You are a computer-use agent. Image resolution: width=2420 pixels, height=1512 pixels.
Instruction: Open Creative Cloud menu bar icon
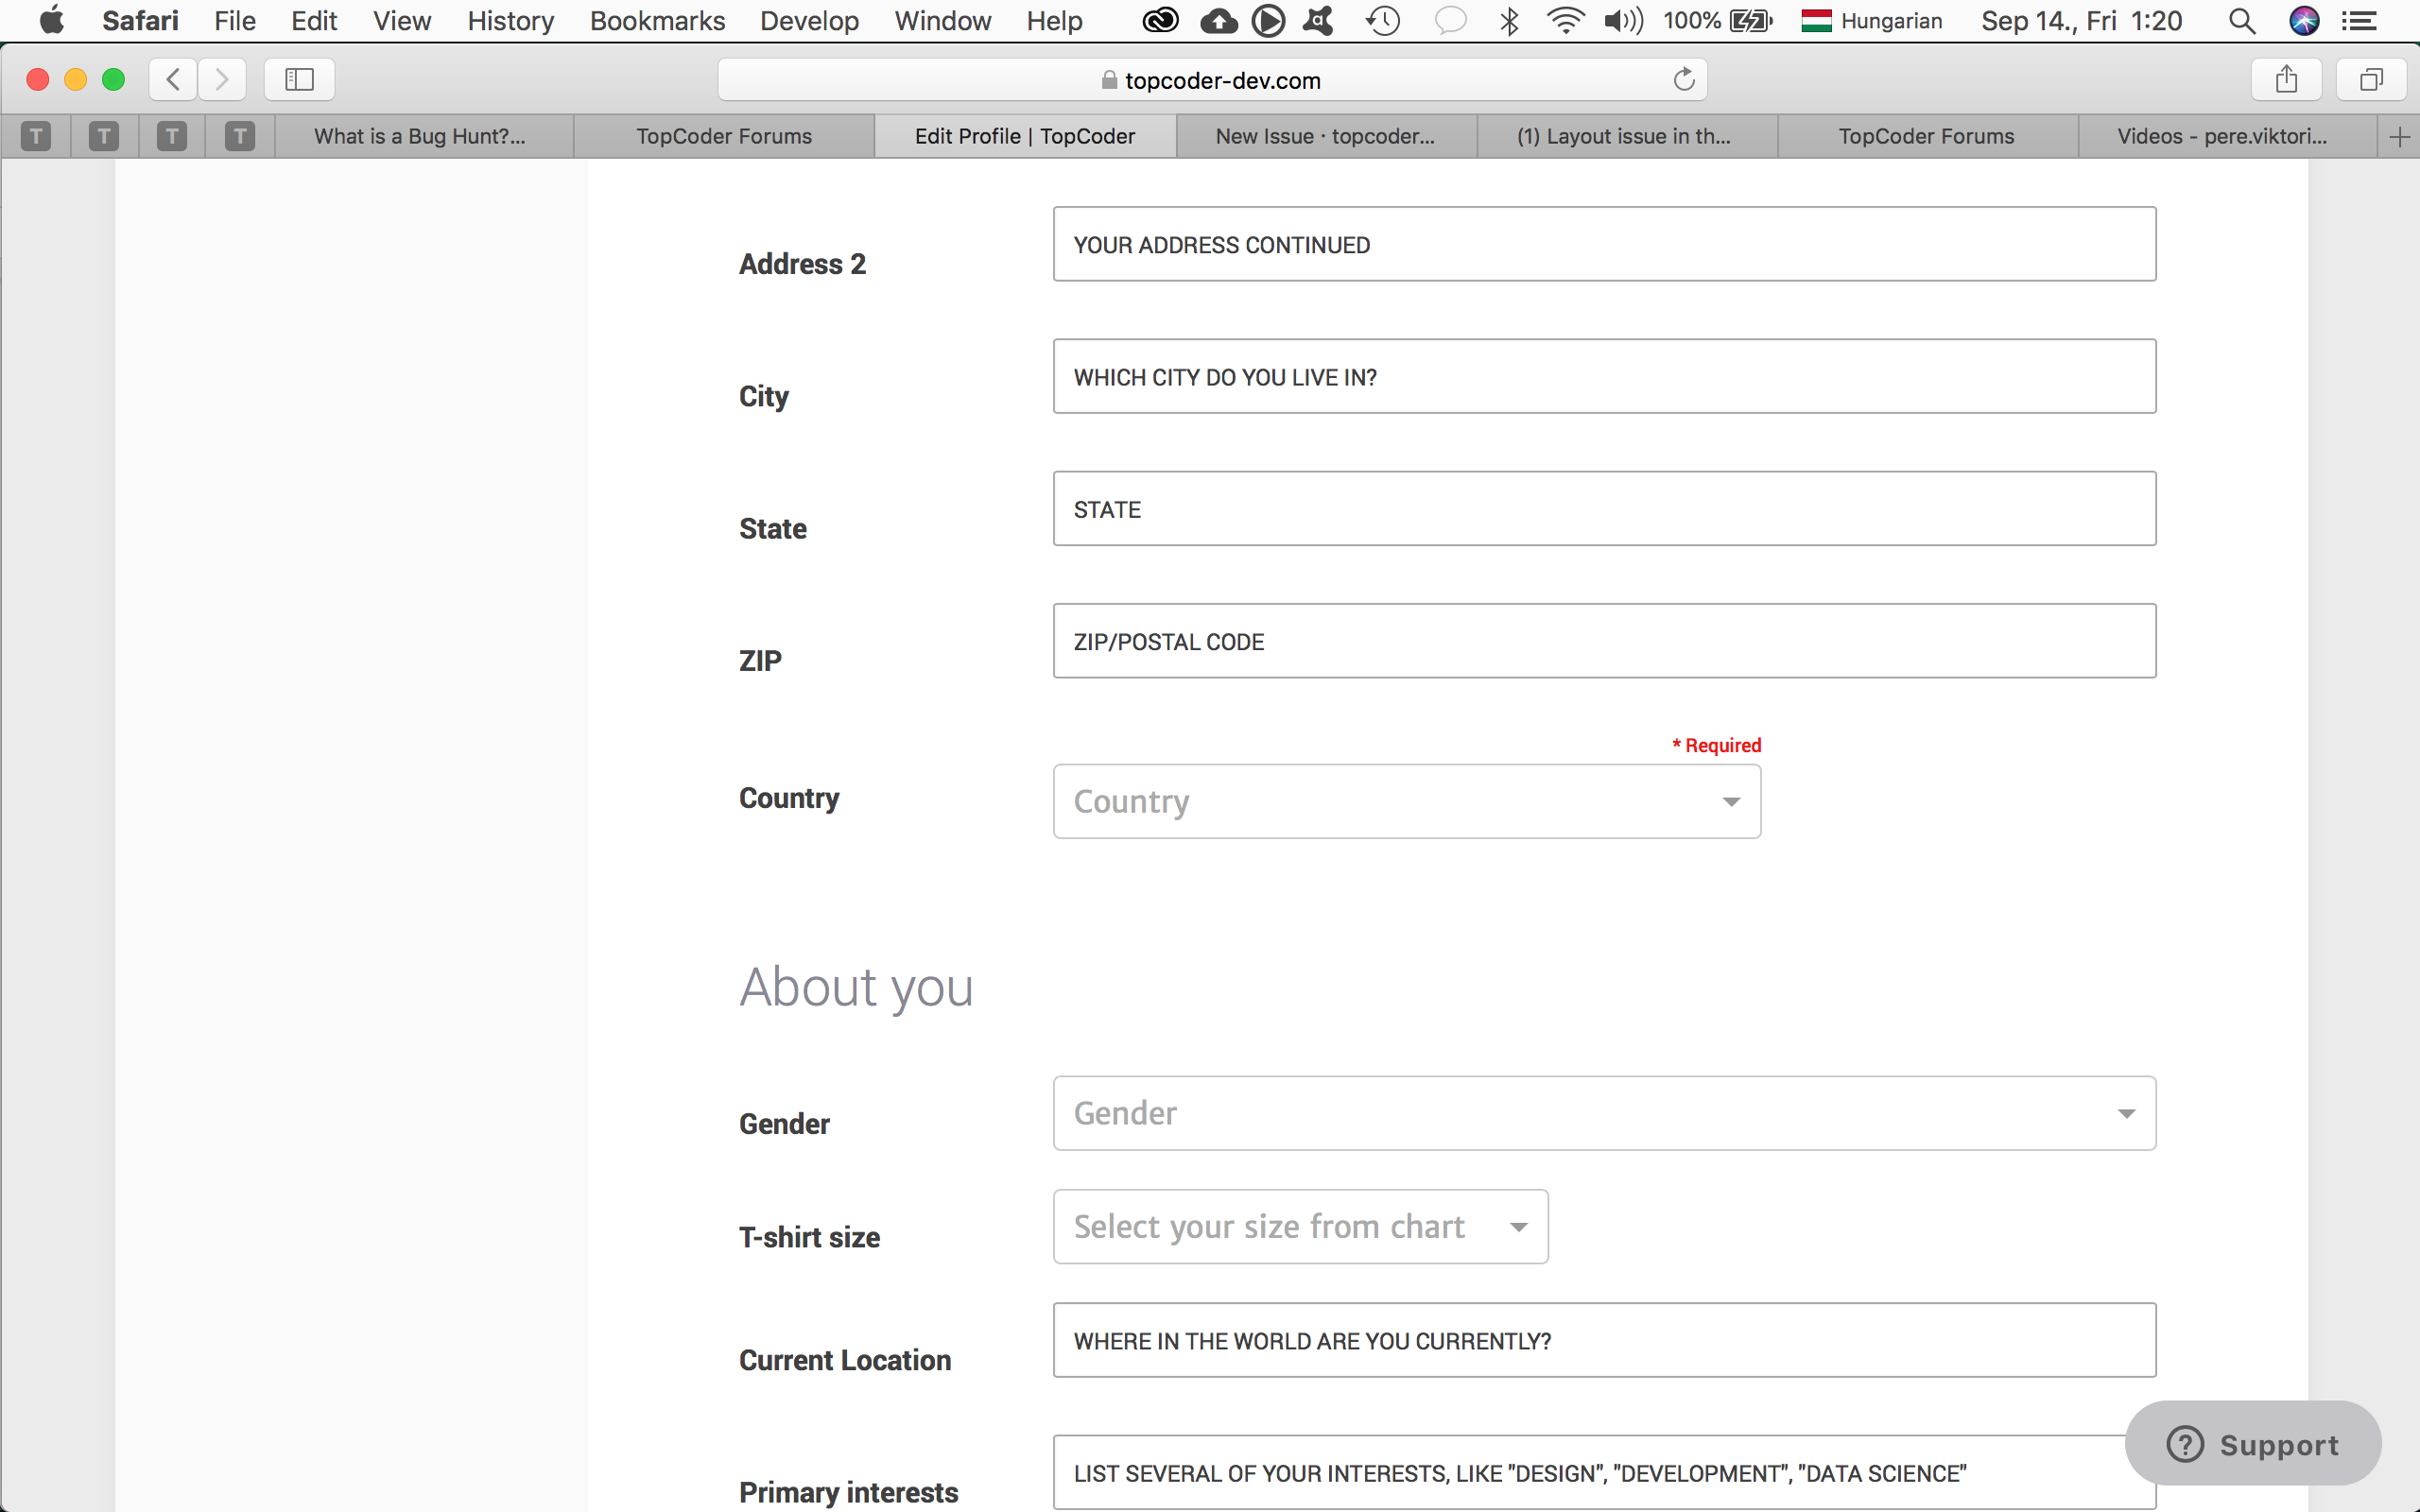(1160, 20)
